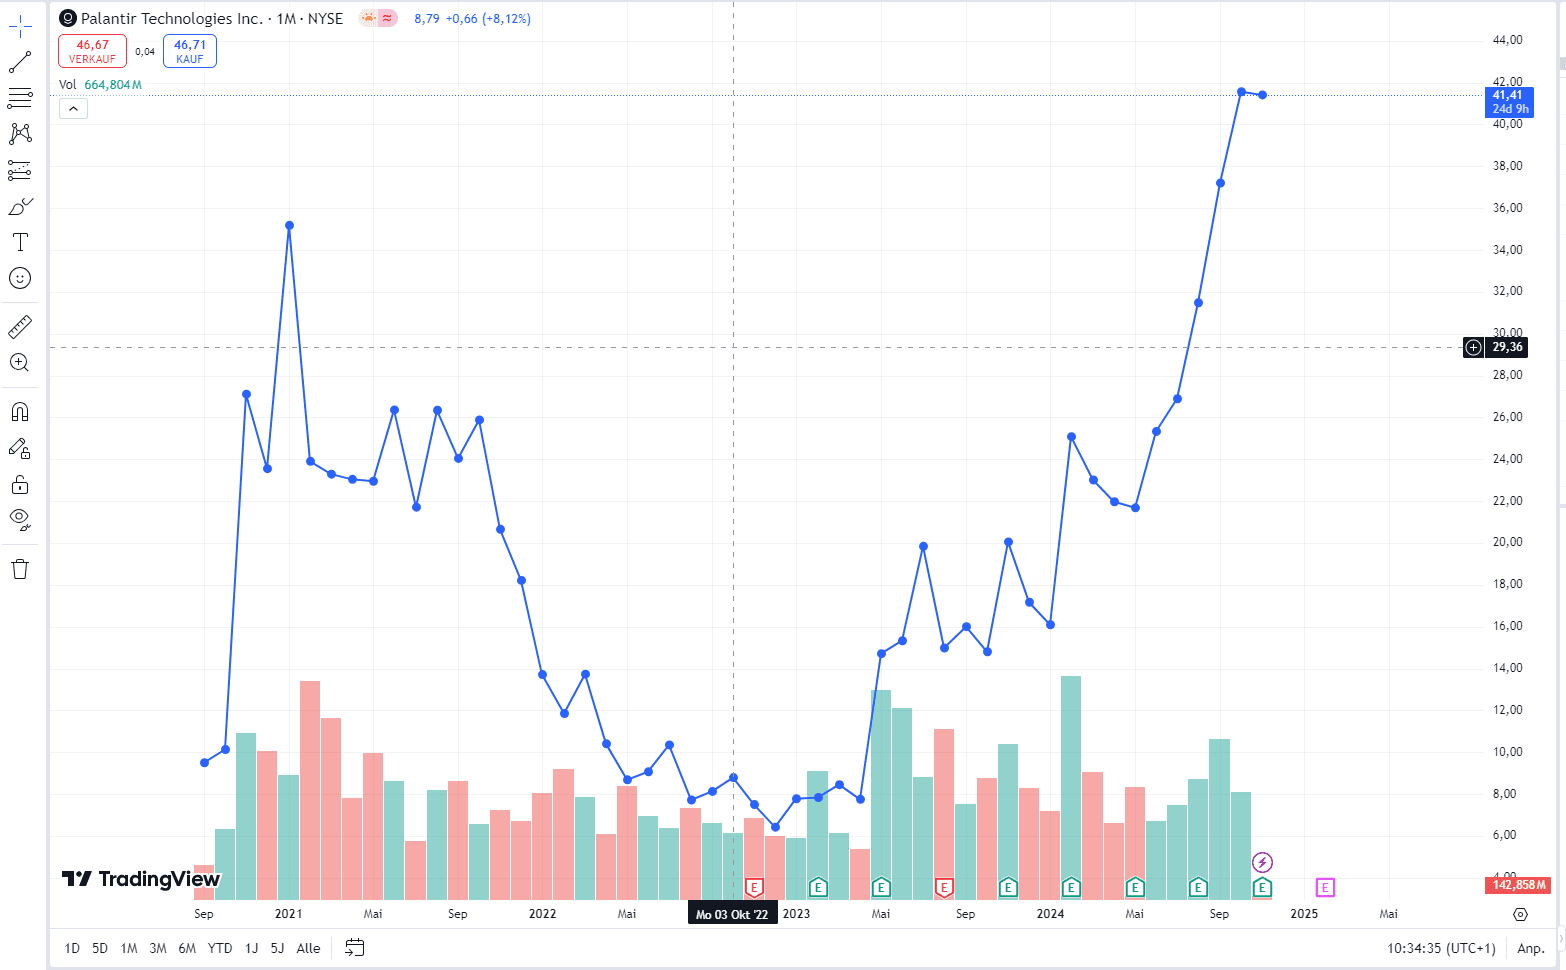Click the market status sun icon
The height and width of the screenshot is (970, 1566).
coord(369,18)
